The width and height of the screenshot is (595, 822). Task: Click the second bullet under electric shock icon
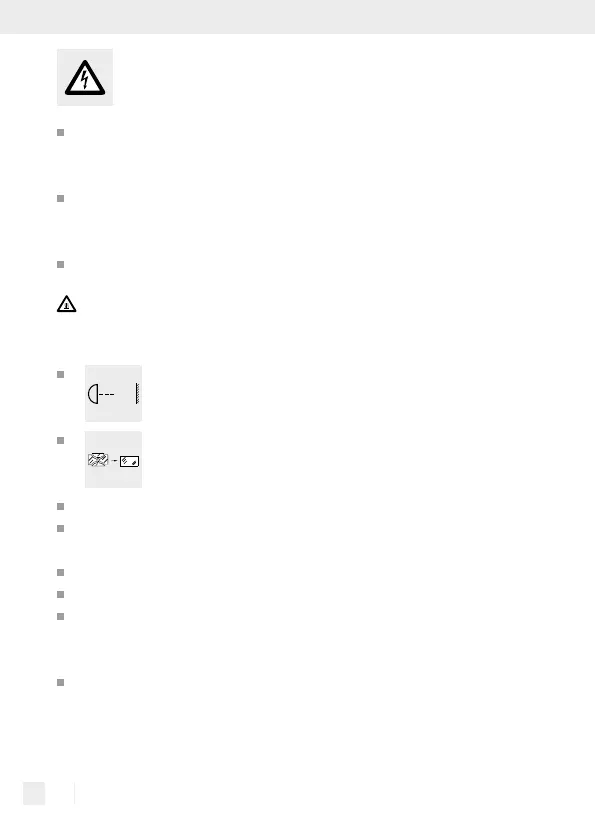tap(60, 199)
